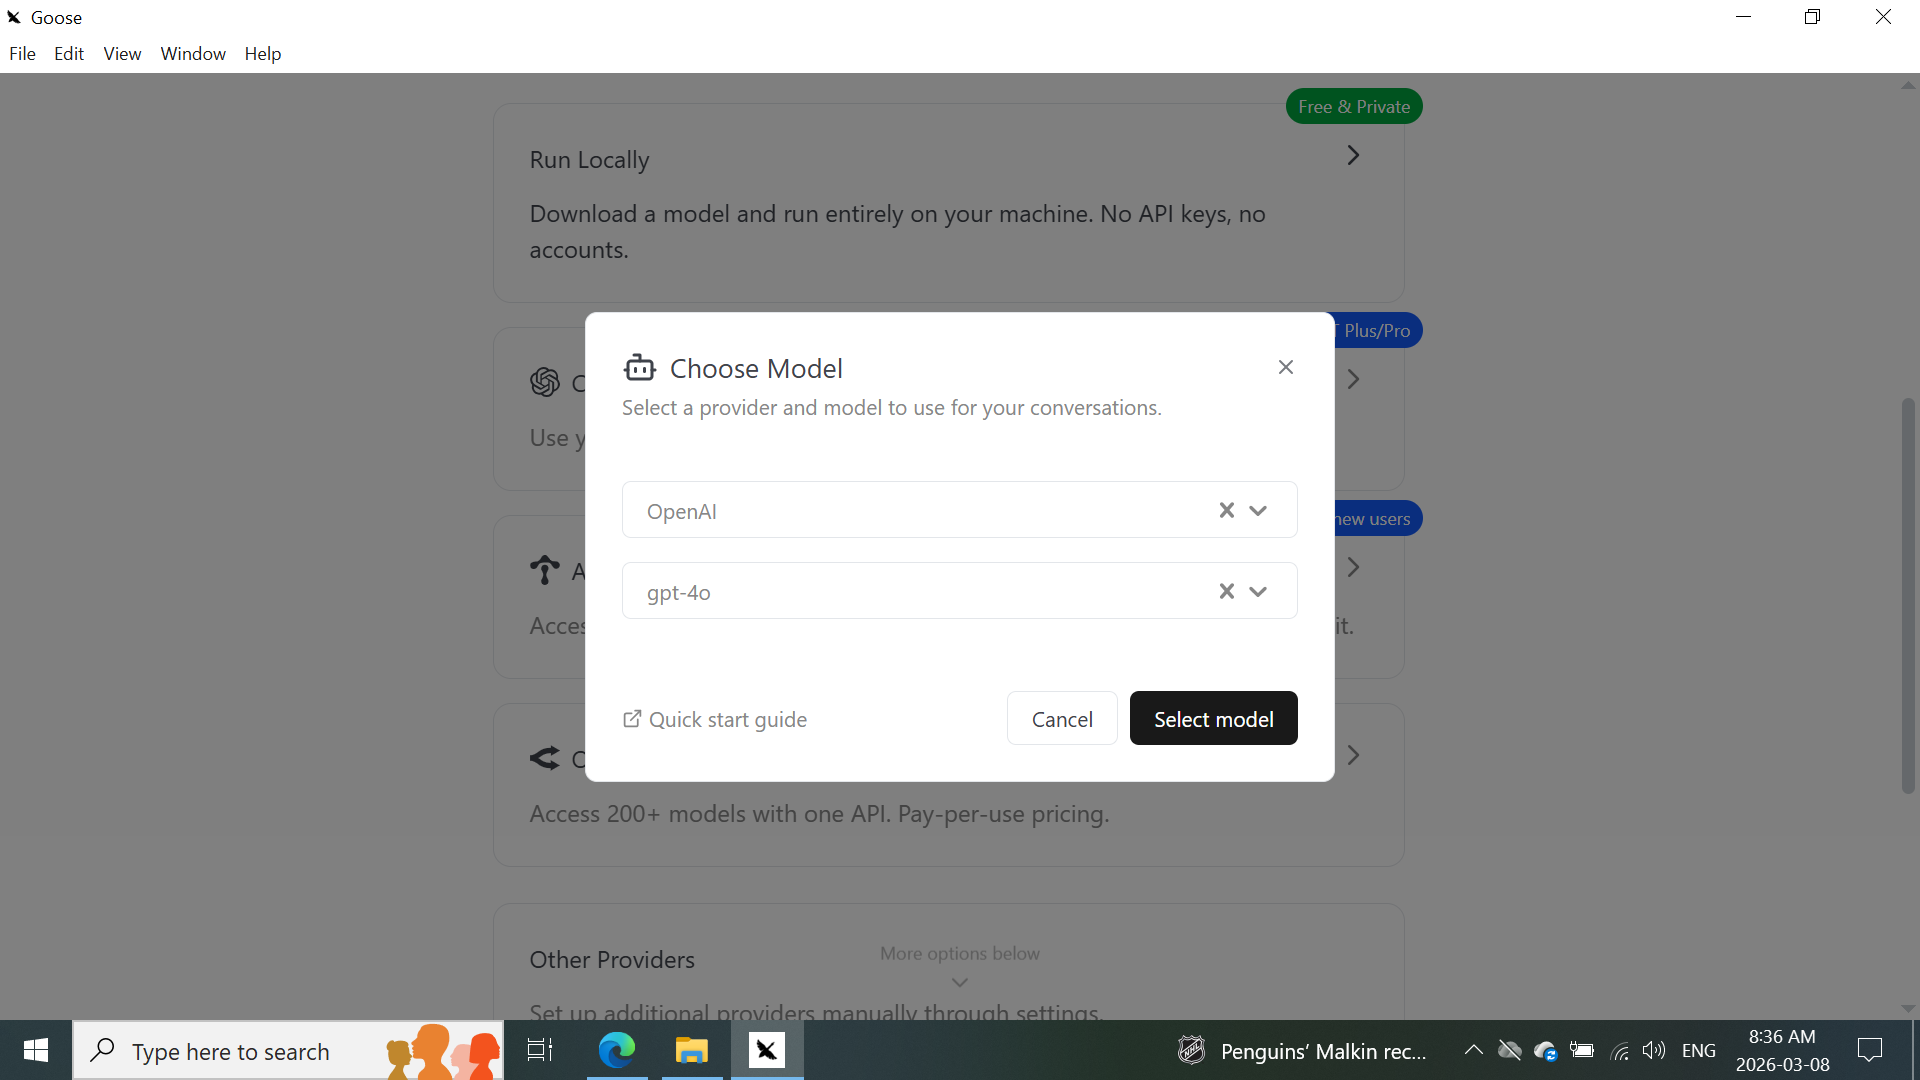Open the File menu

22,53
